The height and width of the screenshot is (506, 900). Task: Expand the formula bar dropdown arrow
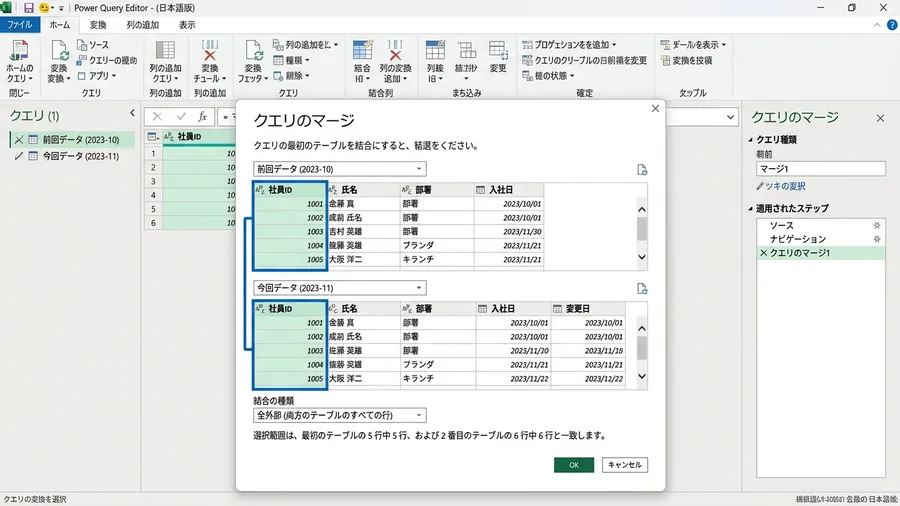click(x=730, y=117)
